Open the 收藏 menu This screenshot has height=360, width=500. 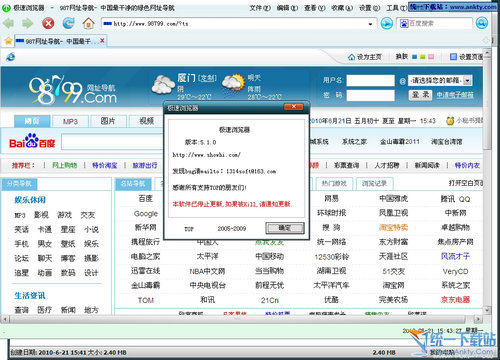click(x=342, y=8)
